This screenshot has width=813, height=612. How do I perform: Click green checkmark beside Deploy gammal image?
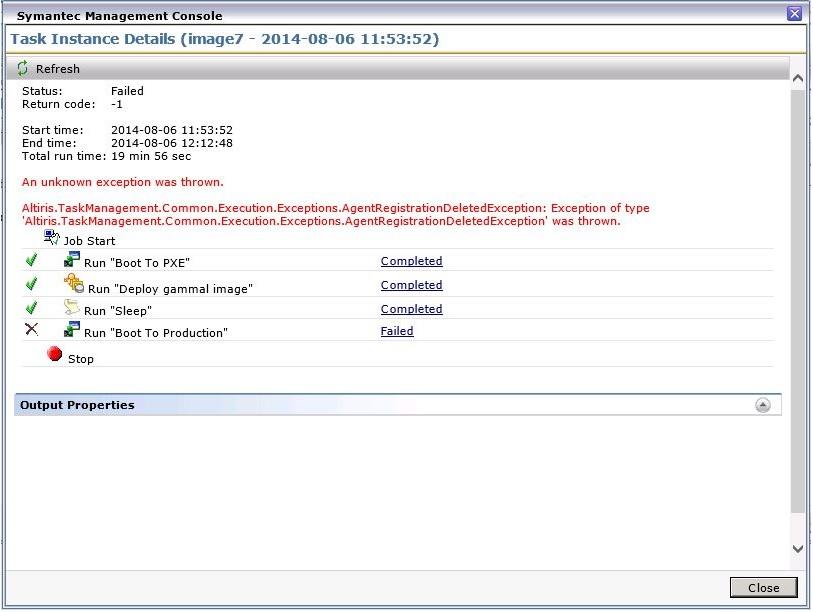coord(32,283)
